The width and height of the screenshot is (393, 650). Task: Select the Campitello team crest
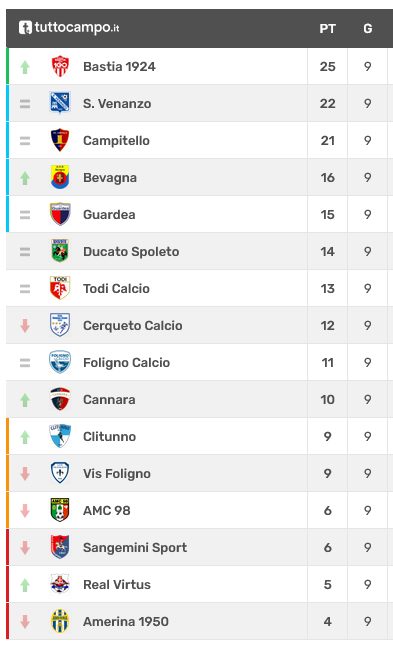(60, 140)
